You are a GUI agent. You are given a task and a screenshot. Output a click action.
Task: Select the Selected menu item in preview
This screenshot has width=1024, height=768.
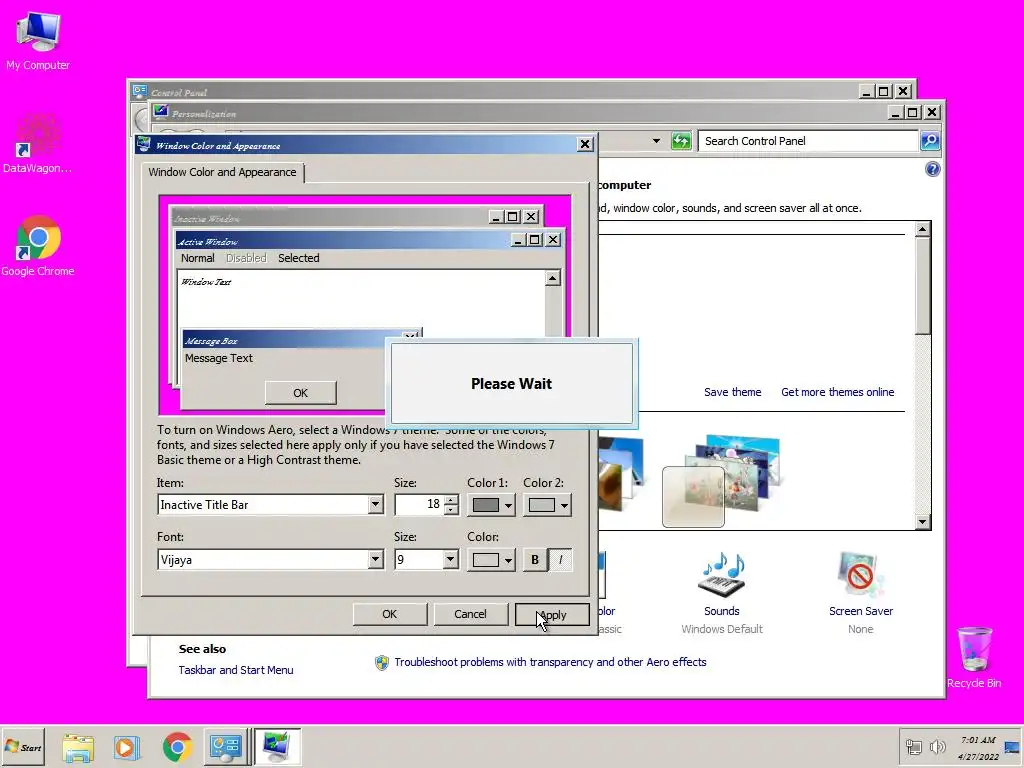click(x=298, y=258)
